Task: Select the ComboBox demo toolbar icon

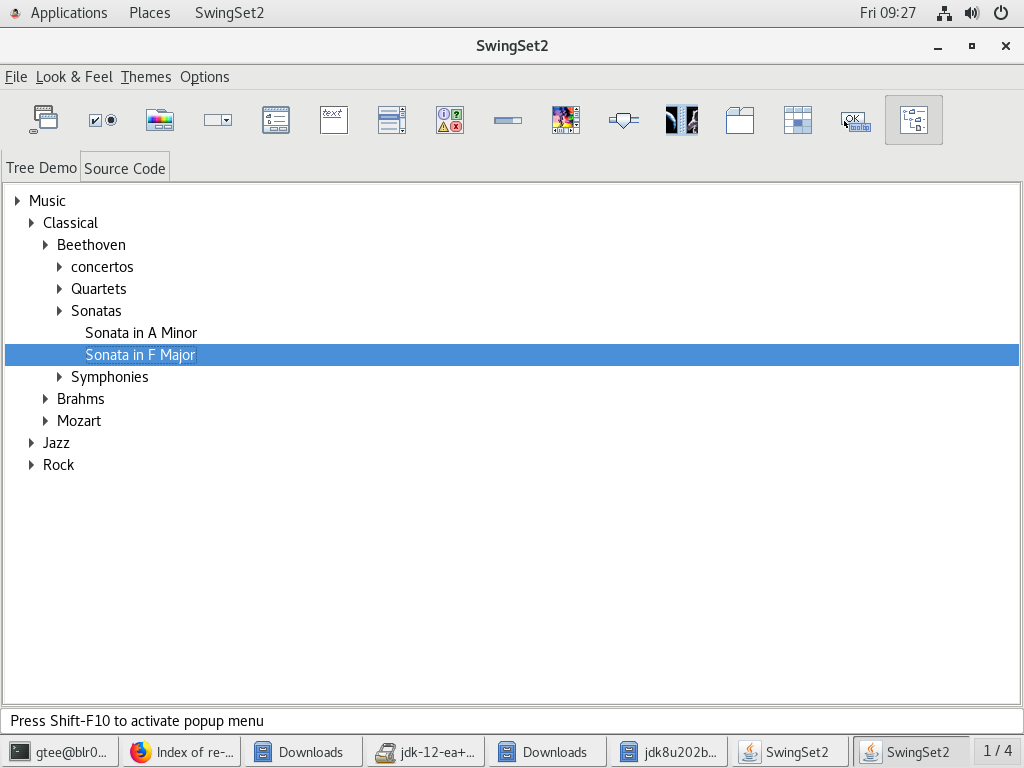Action: click(x=218, y=120)
